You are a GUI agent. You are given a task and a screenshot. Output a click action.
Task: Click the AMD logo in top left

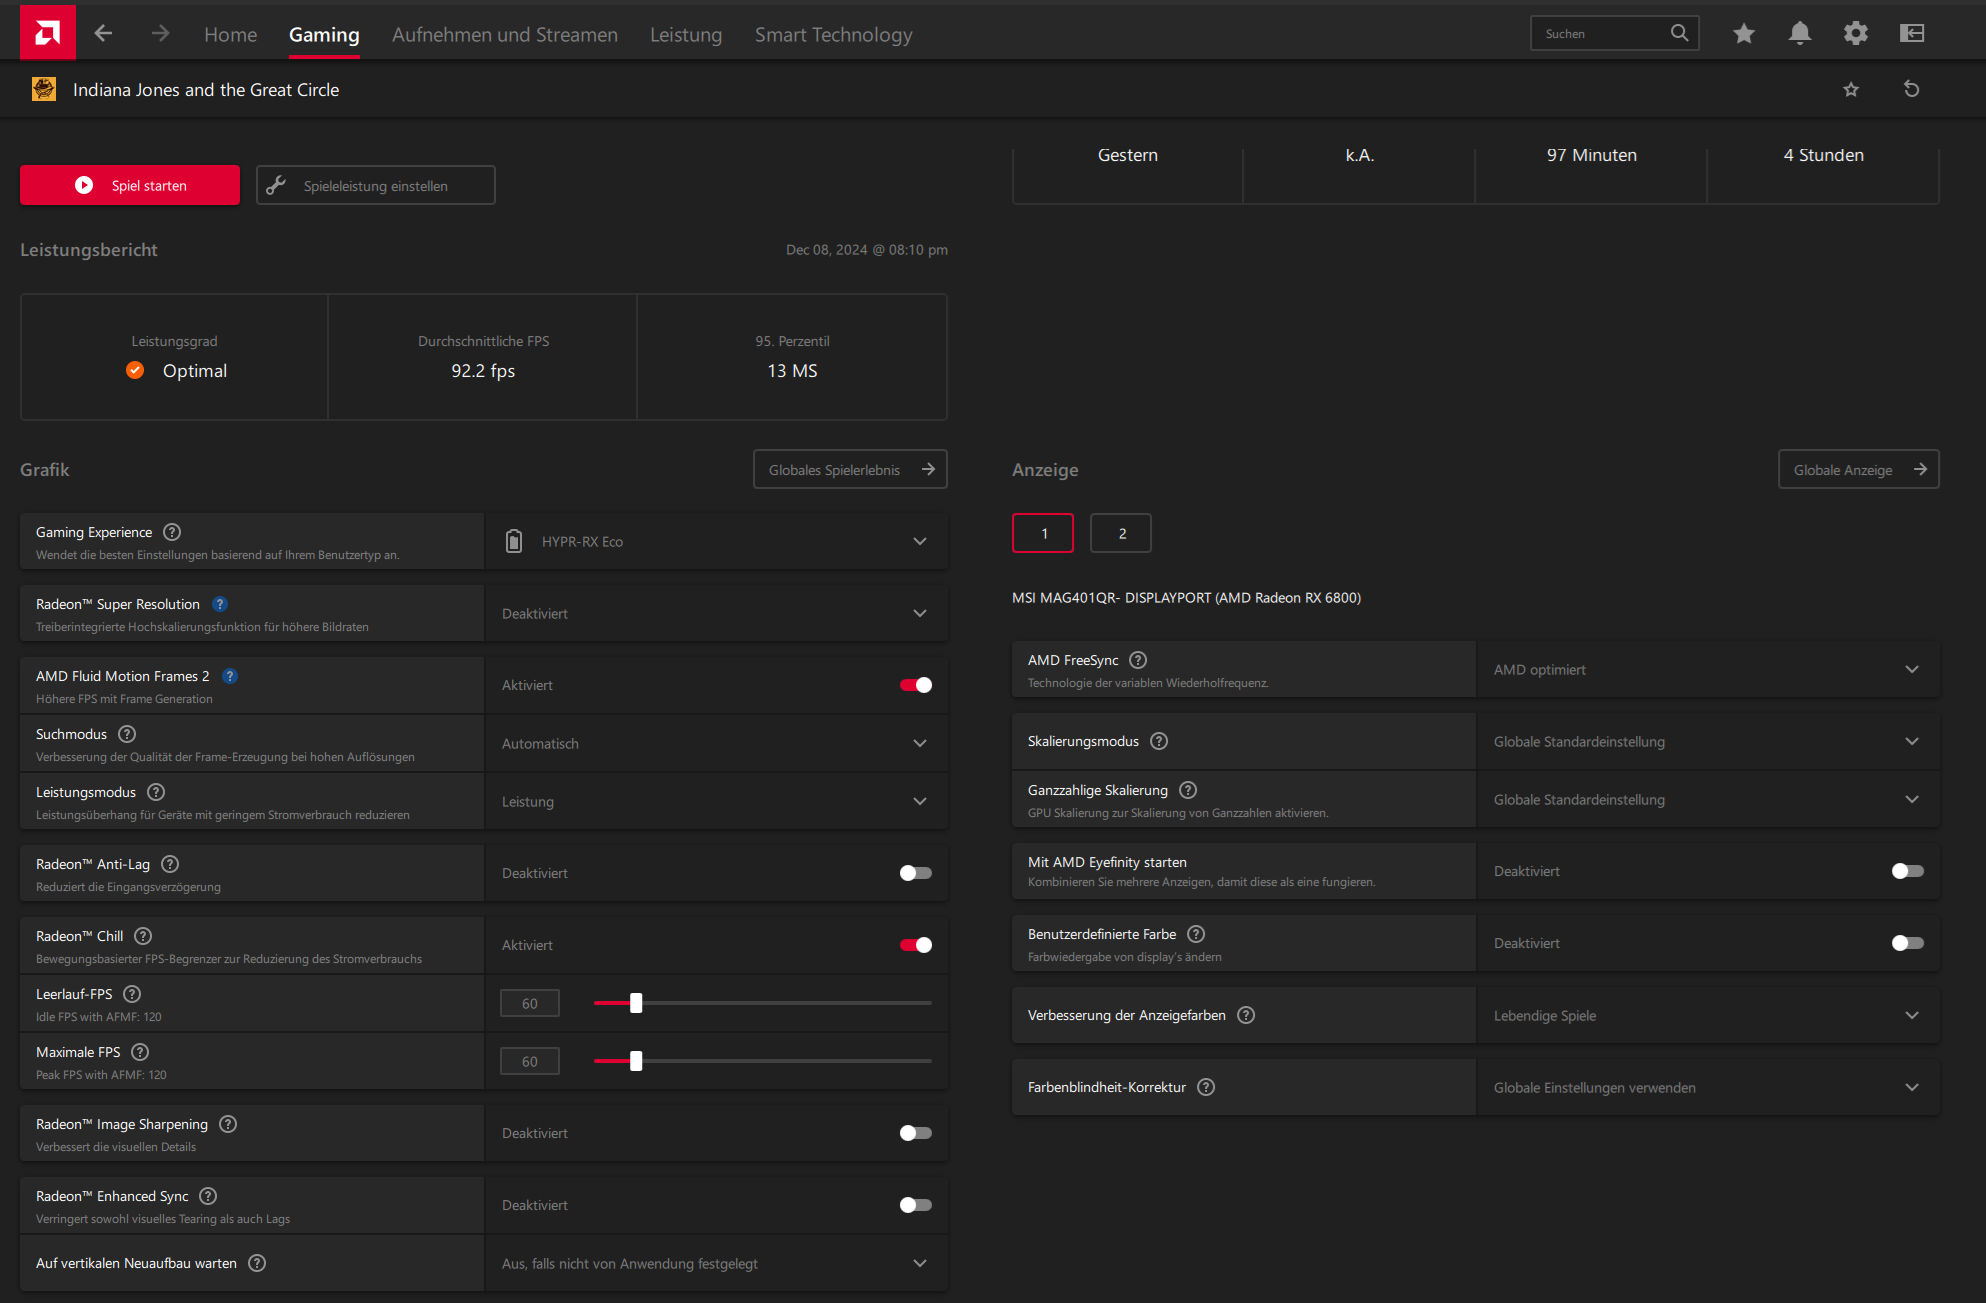tap(46, 32)
